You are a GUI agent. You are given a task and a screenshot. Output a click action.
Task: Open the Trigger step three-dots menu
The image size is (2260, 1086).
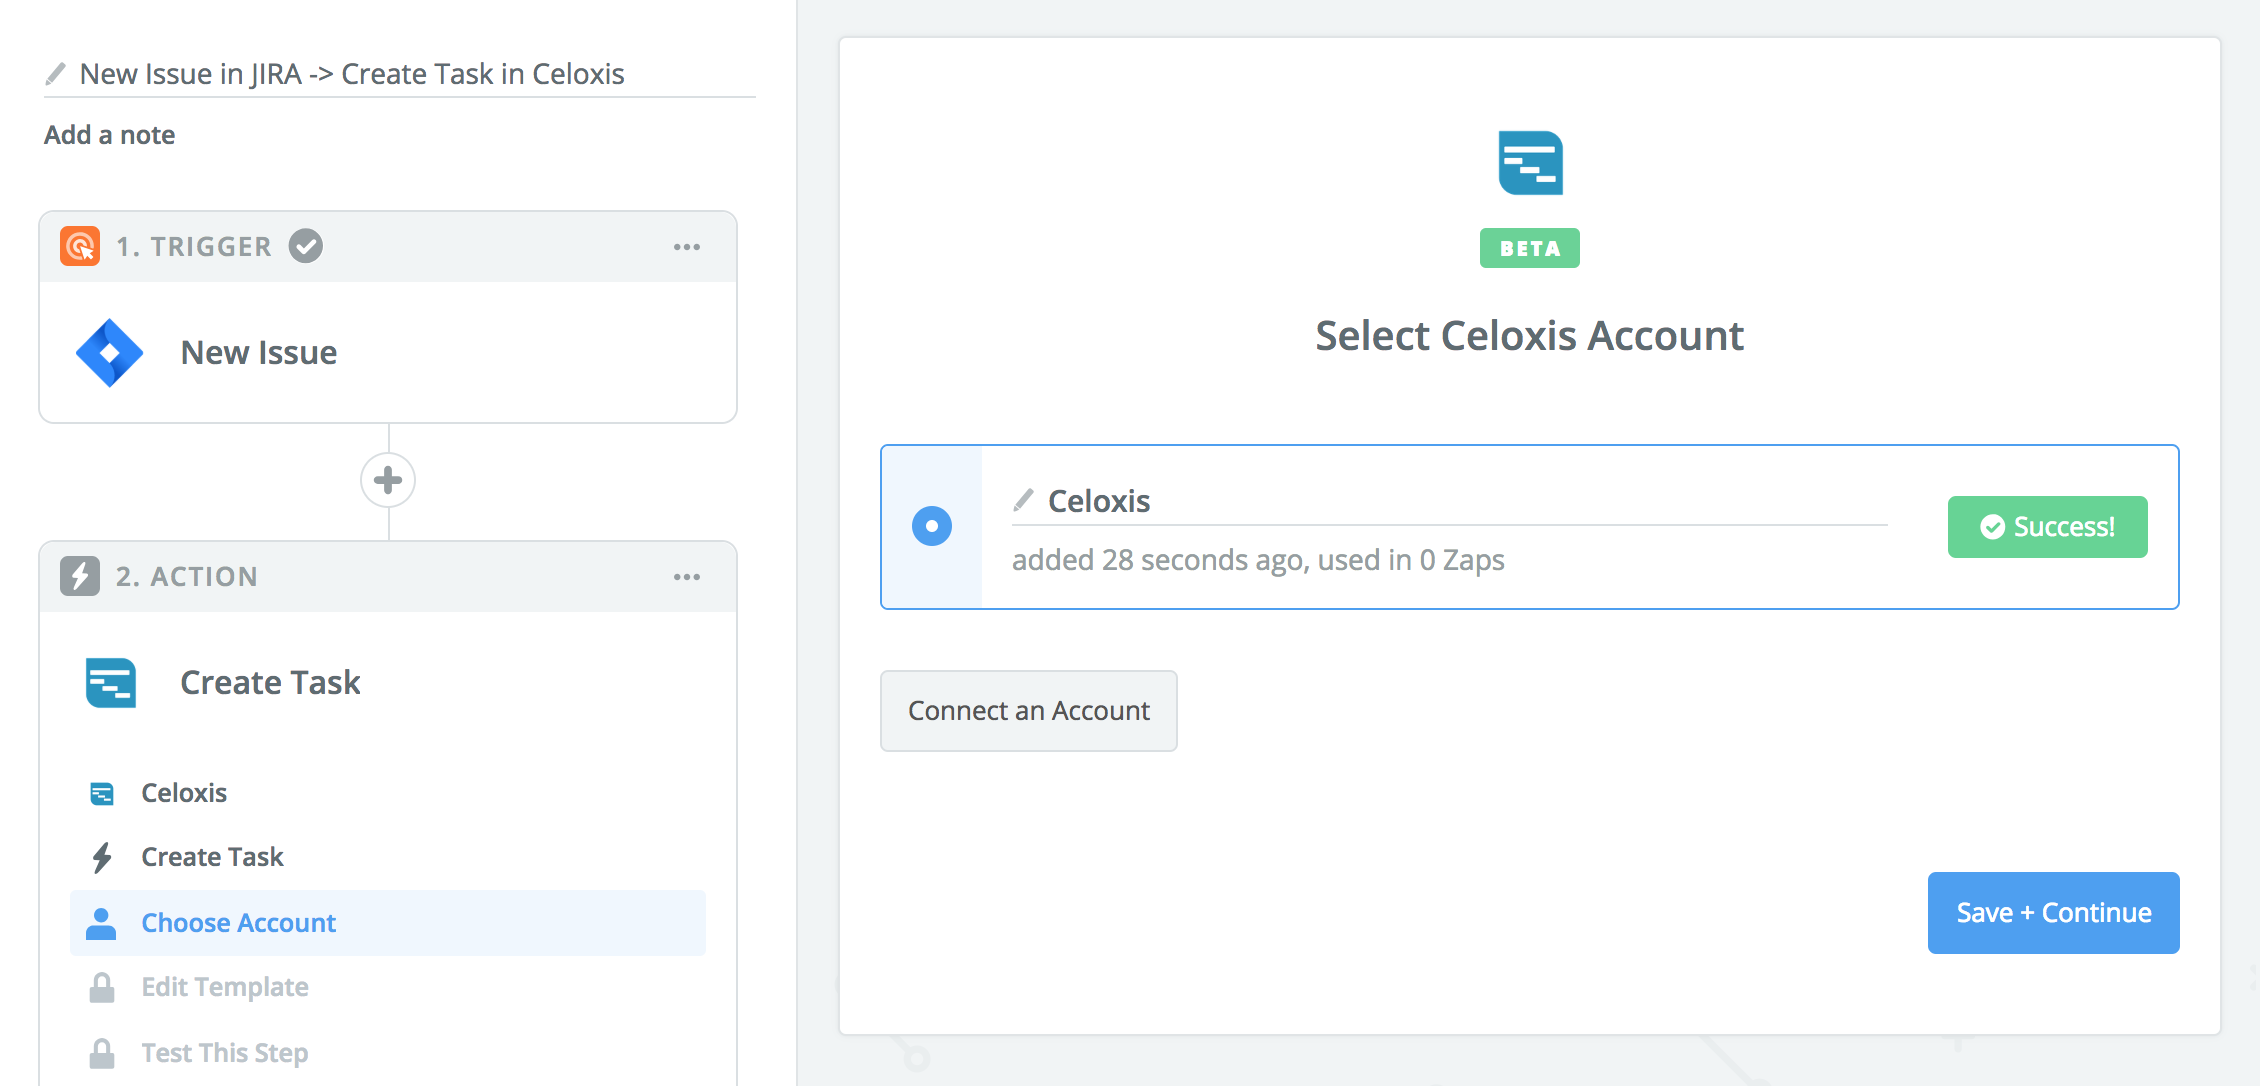point(687,247)
